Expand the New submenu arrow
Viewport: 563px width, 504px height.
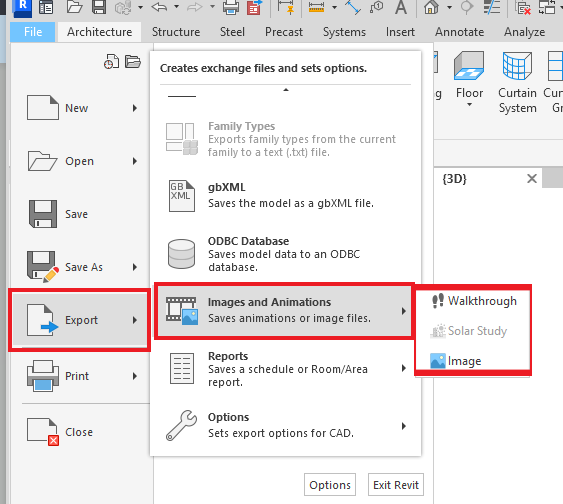(135, 108)
